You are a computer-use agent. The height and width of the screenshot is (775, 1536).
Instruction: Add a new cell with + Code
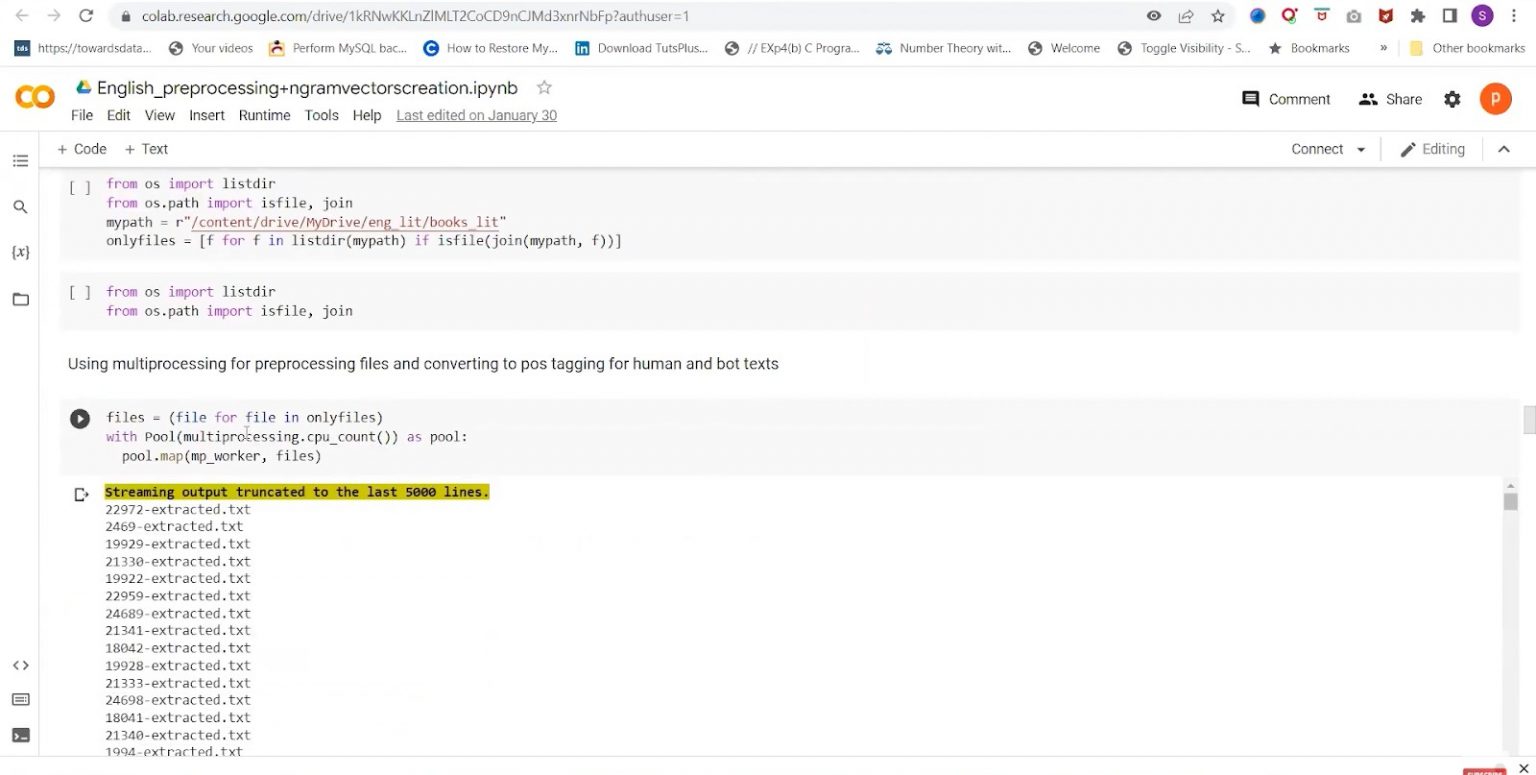(x=81, y=148)
